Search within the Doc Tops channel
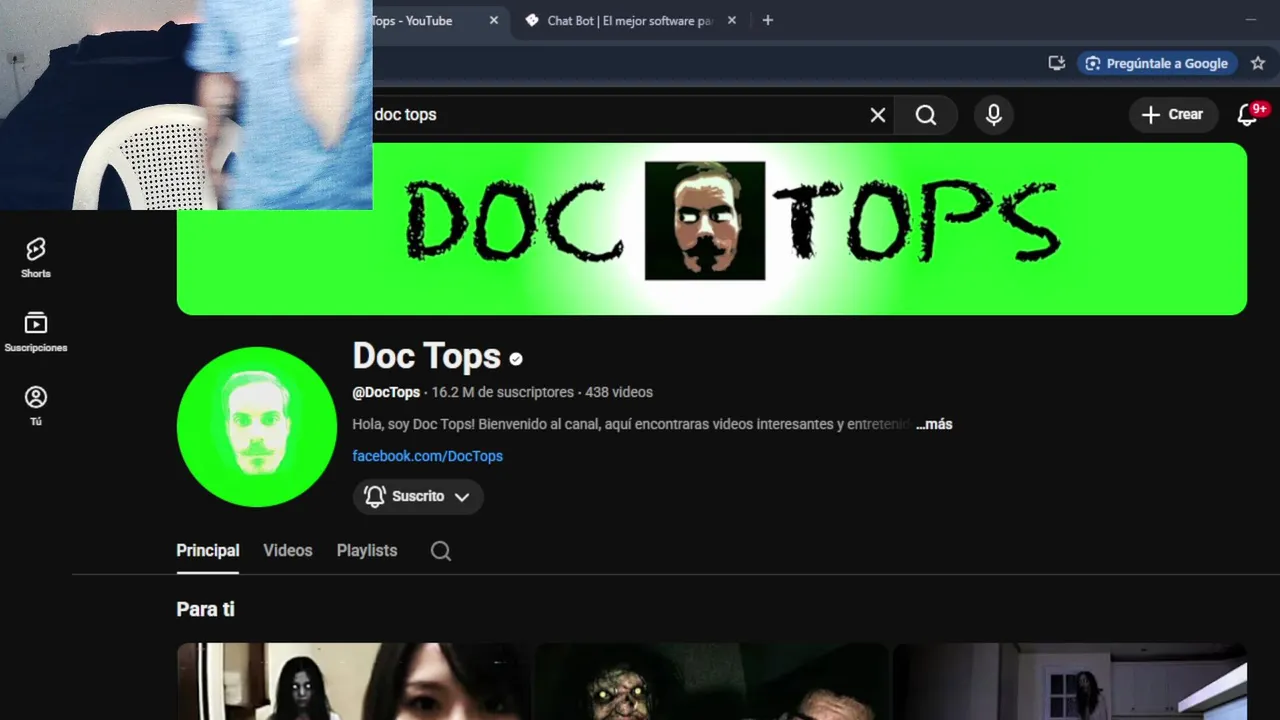The height and width of the screenshot is (720, 1280). click(x=441, y=551)
